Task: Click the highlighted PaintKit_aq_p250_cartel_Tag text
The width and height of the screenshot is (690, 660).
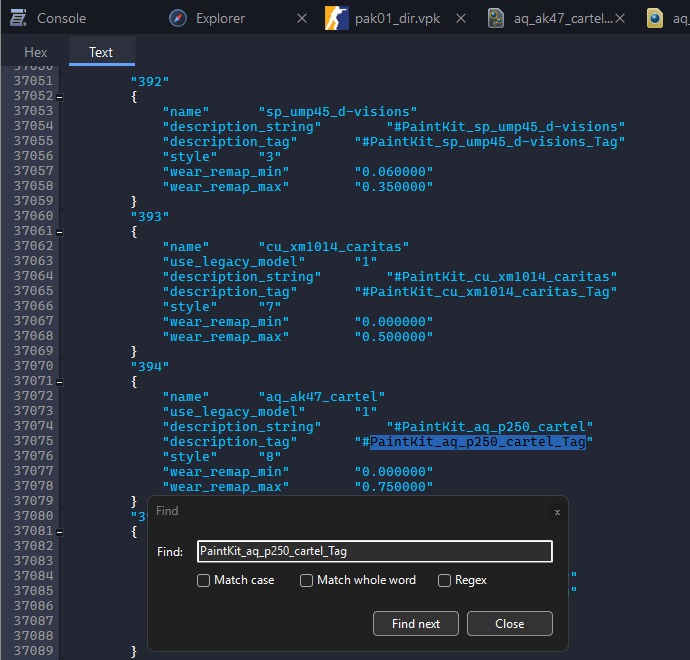Action: click(x=478, y=442)
